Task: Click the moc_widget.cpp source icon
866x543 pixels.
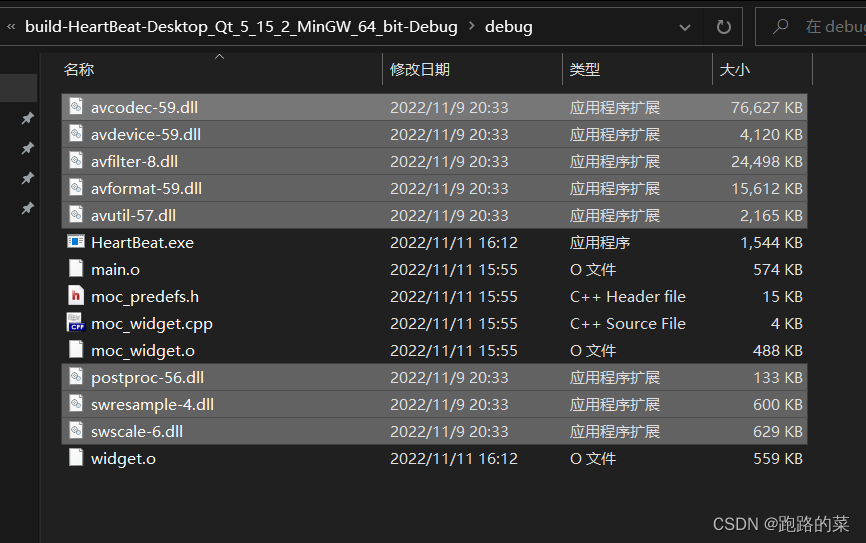Action: (76, 323)
